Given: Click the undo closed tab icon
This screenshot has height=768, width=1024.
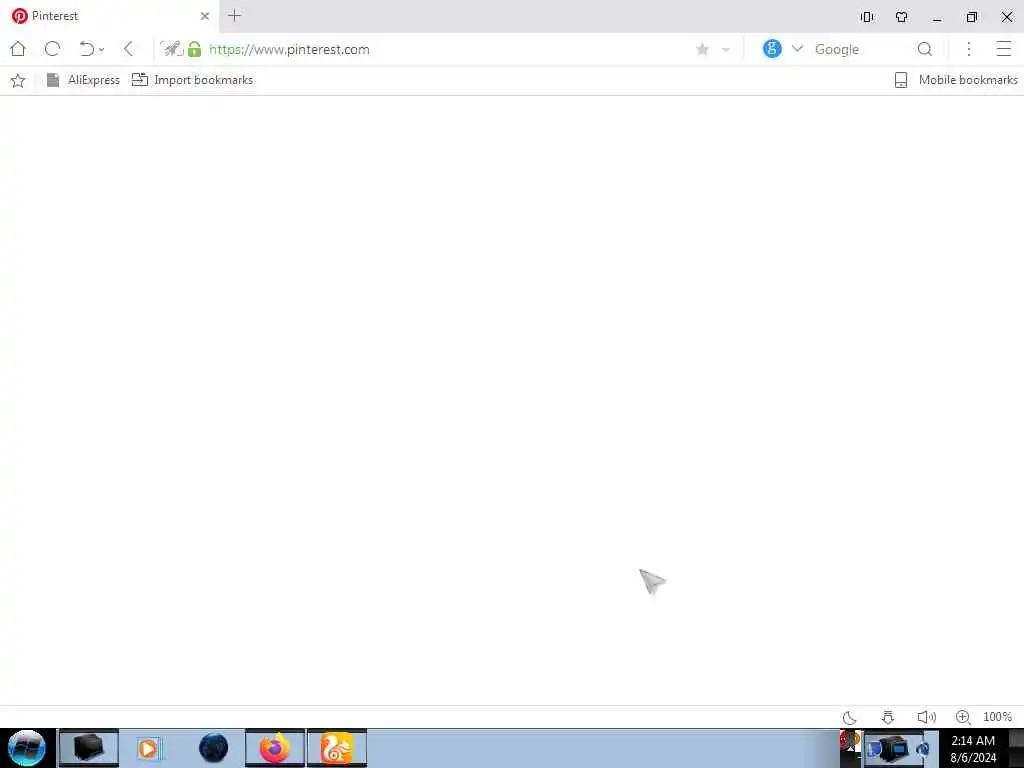Looking at the screenshot, I should pos(86,49).
